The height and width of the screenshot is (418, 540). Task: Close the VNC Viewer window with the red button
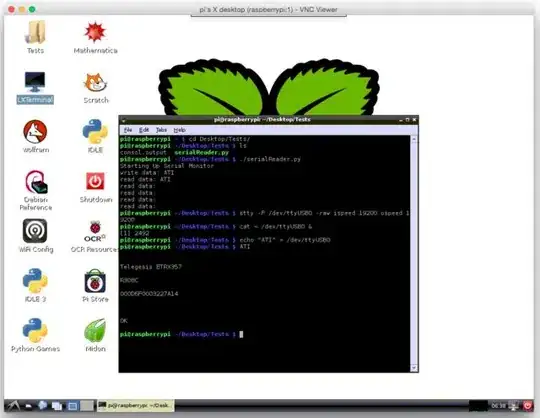click(11, 9)
